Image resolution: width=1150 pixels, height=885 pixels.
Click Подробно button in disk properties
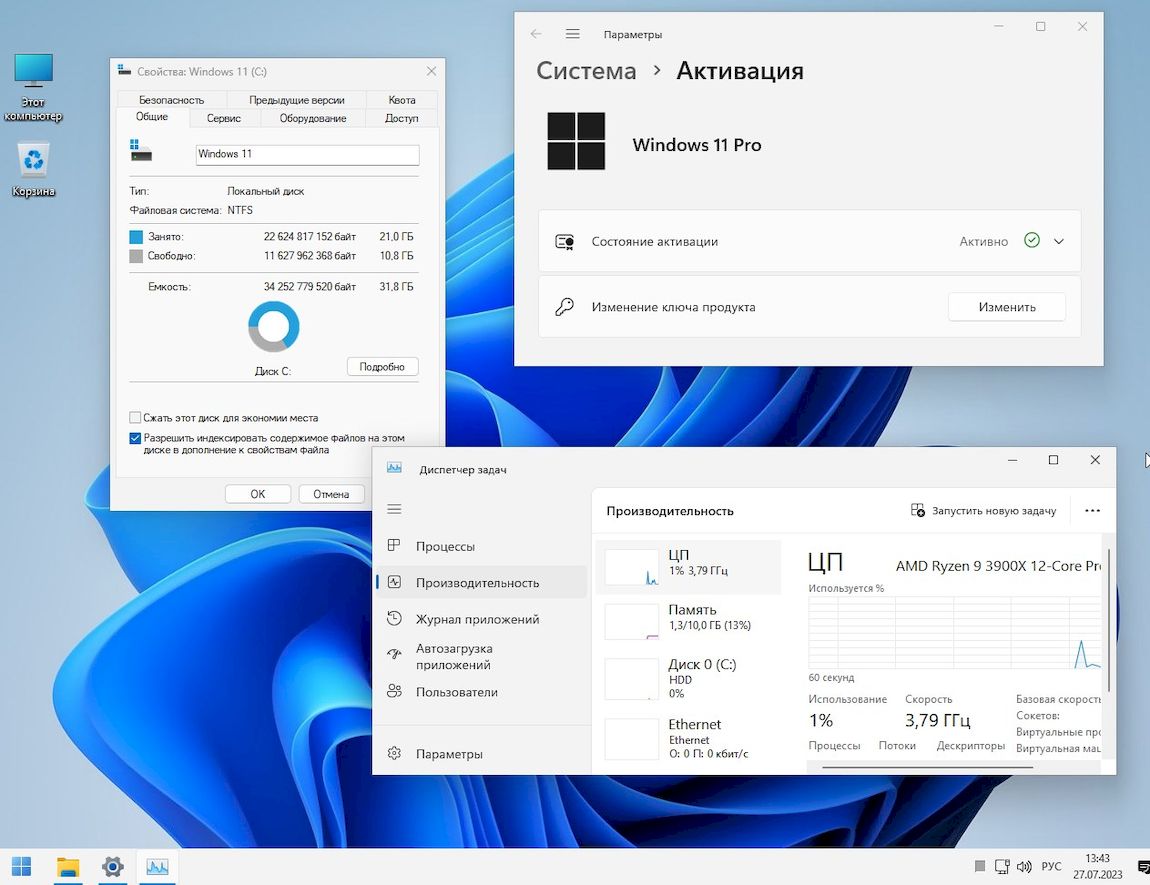pyautogui.click(x=382, y=367)
